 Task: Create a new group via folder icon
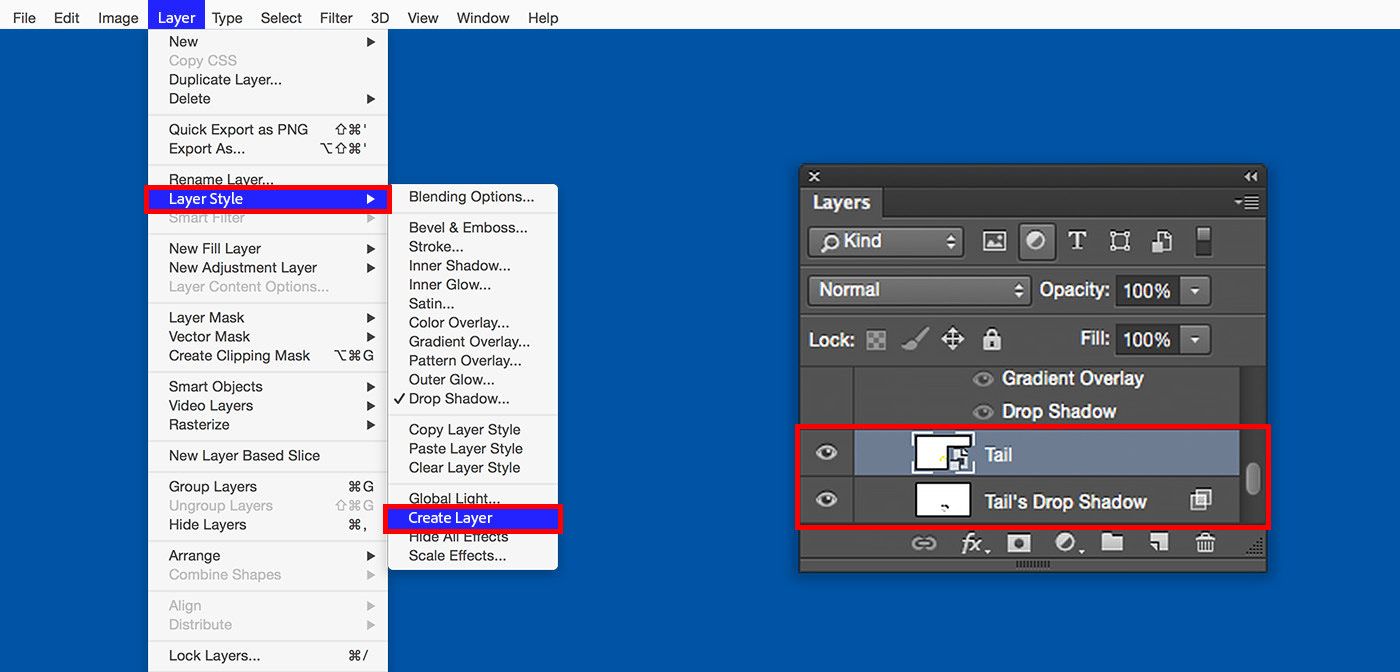[x=1112, y=543]
